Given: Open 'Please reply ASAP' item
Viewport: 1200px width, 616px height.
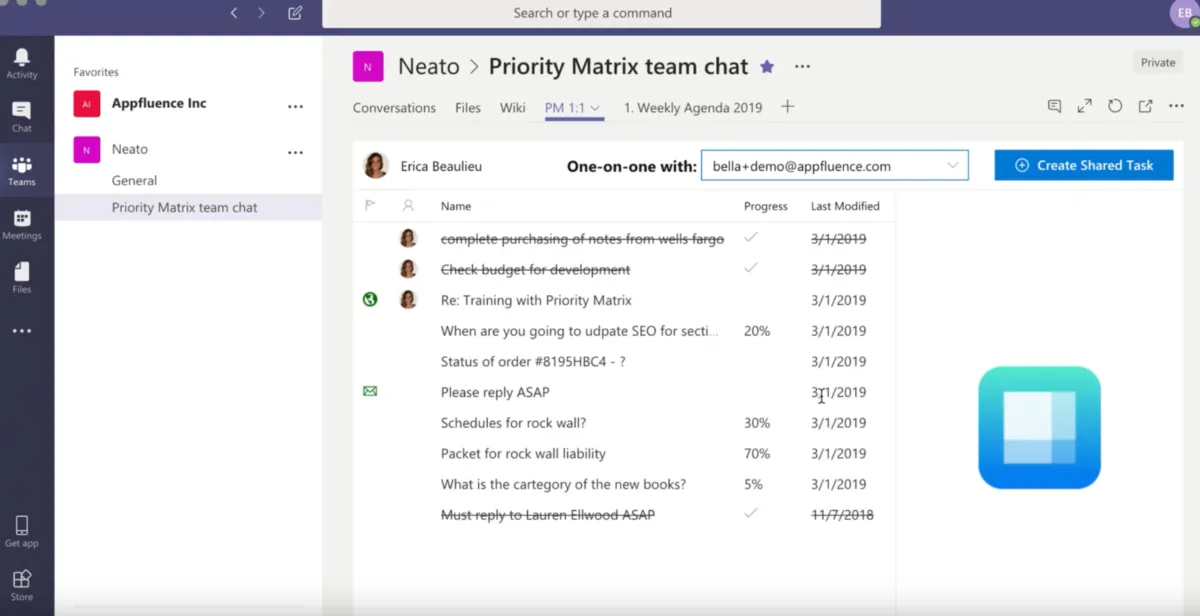Looking at the screenshot, I should click(x=495, y=392).
